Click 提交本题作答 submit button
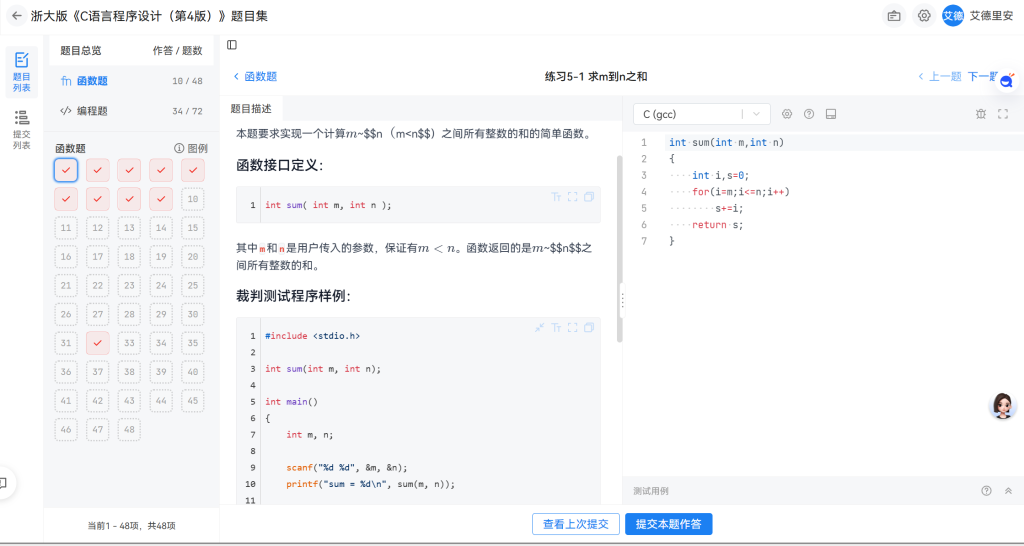 668,524
